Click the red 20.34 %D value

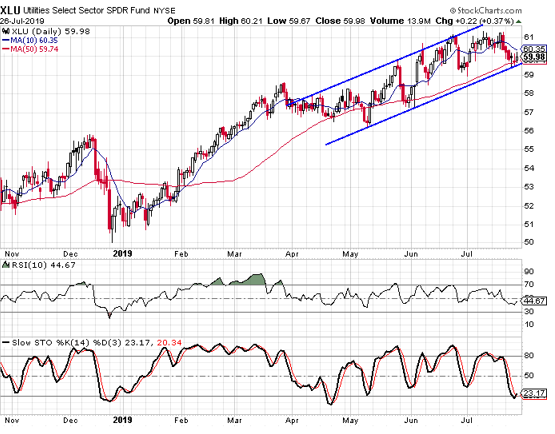click(x=169, y=343)
